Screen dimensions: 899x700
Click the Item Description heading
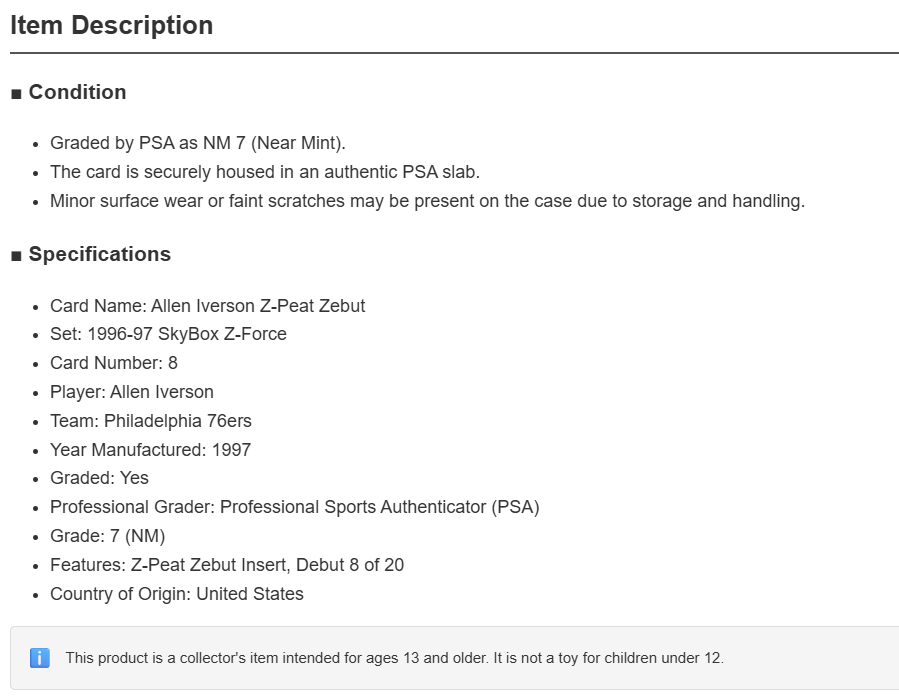click(x=112, y=26)
